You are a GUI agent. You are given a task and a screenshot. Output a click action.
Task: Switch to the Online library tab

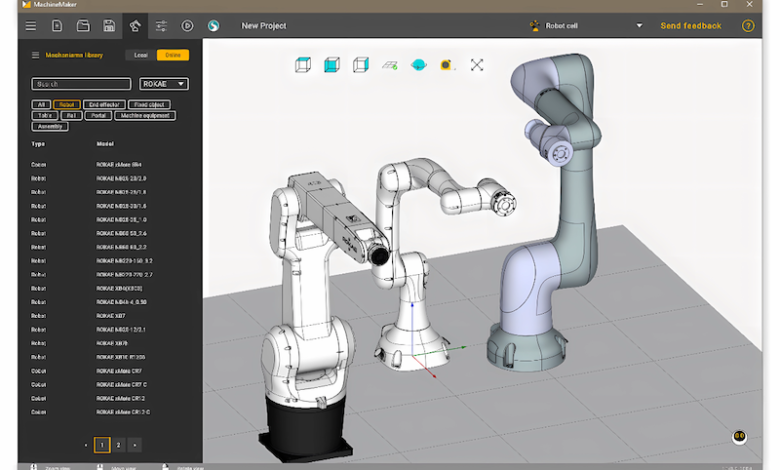[173, 55]
